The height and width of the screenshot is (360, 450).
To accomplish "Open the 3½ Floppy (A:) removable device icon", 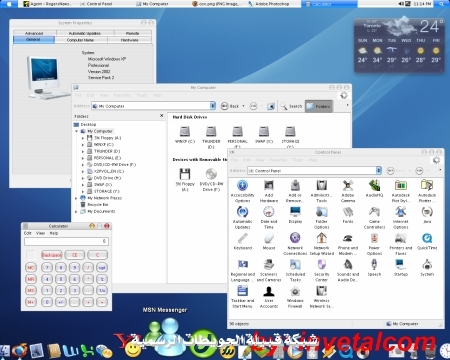I will [x=185, y=179].
